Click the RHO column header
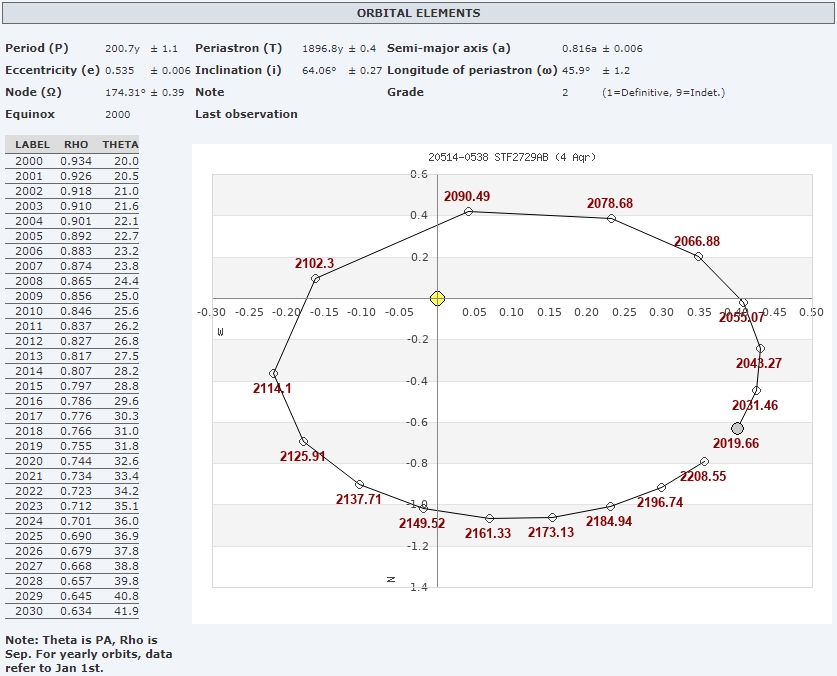 click(x=76, y=145)
